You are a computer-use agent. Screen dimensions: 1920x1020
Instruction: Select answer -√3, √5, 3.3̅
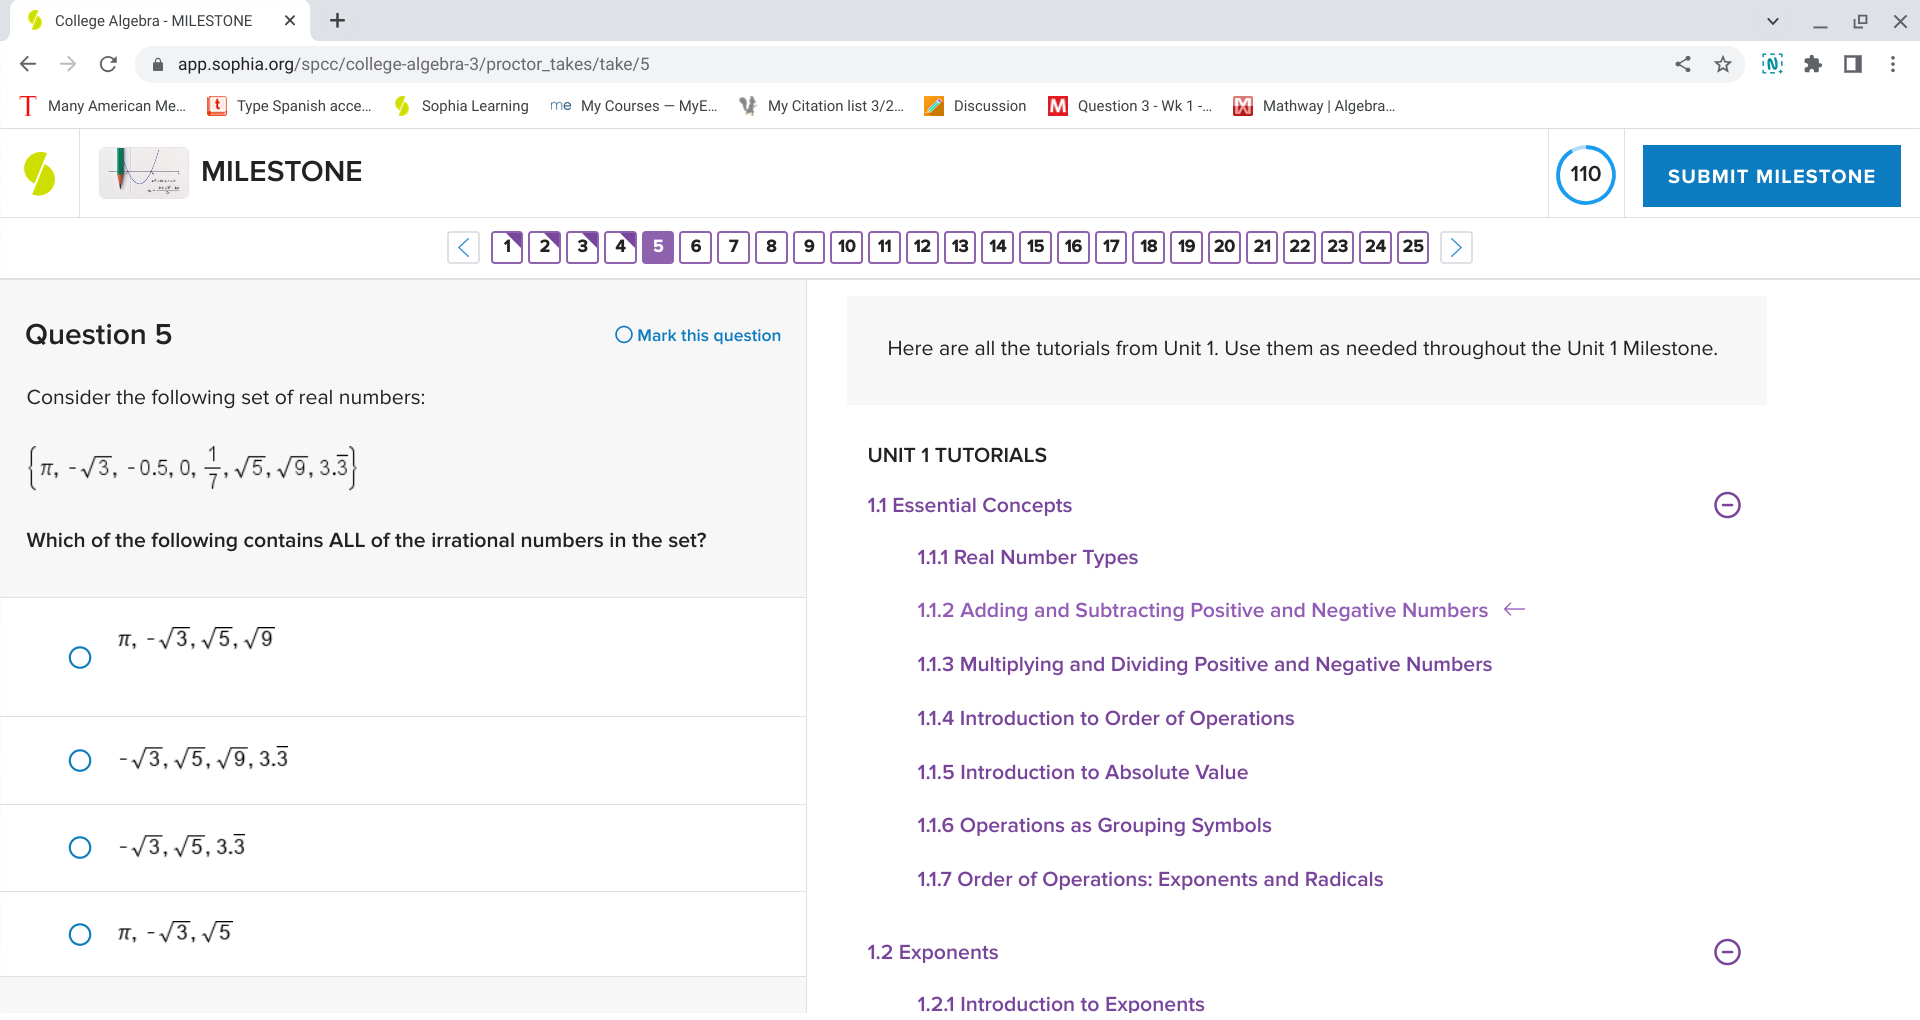80,847
